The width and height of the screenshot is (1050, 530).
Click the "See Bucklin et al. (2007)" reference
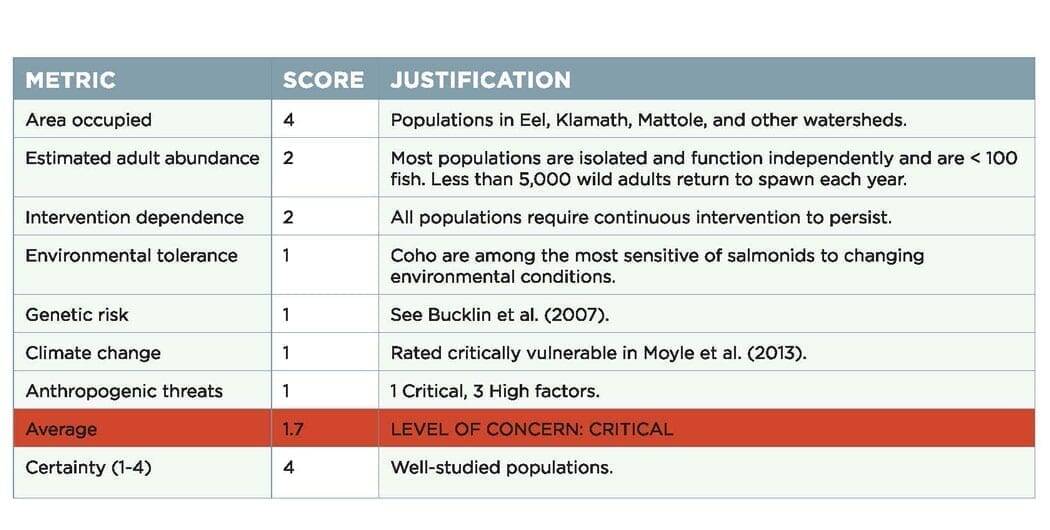[499, 315]
